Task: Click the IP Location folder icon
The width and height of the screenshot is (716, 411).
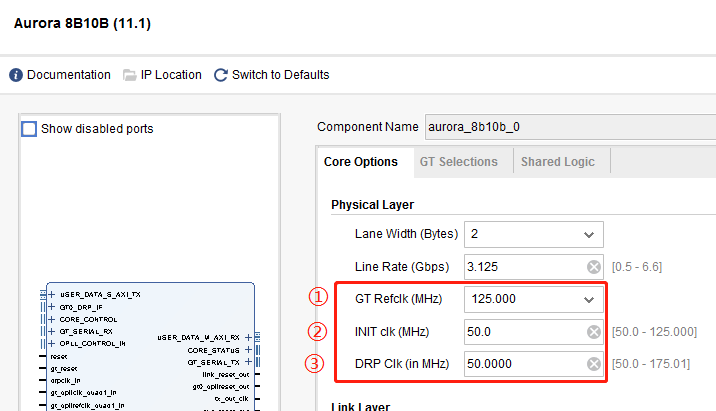Action: click(130, 75)
